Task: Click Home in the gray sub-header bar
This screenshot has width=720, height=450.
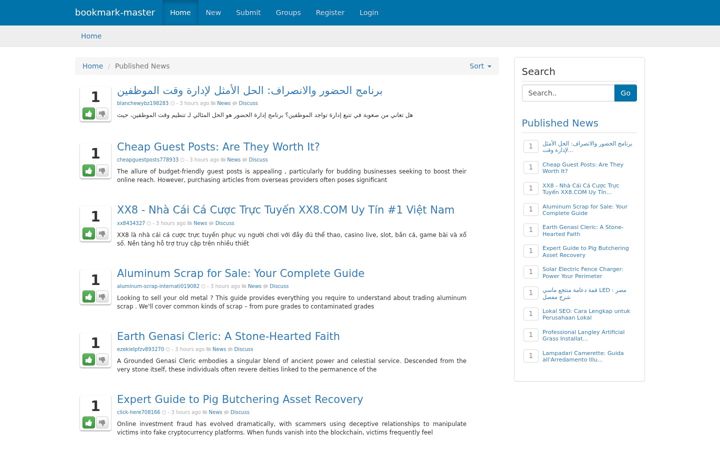Action: (91, 36)
